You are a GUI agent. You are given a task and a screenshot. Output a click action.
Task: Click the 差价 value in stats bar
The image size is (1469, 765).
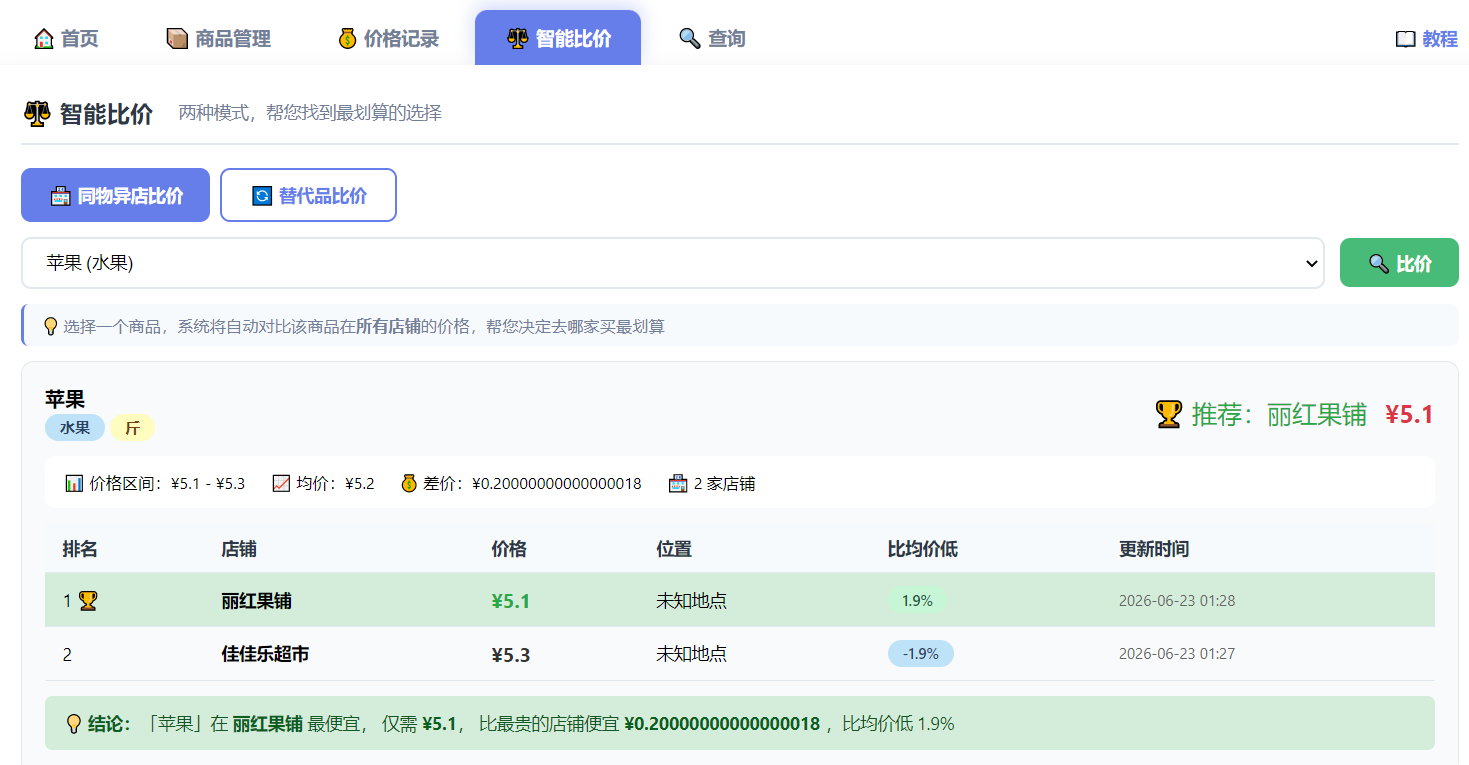coord(557,484)
